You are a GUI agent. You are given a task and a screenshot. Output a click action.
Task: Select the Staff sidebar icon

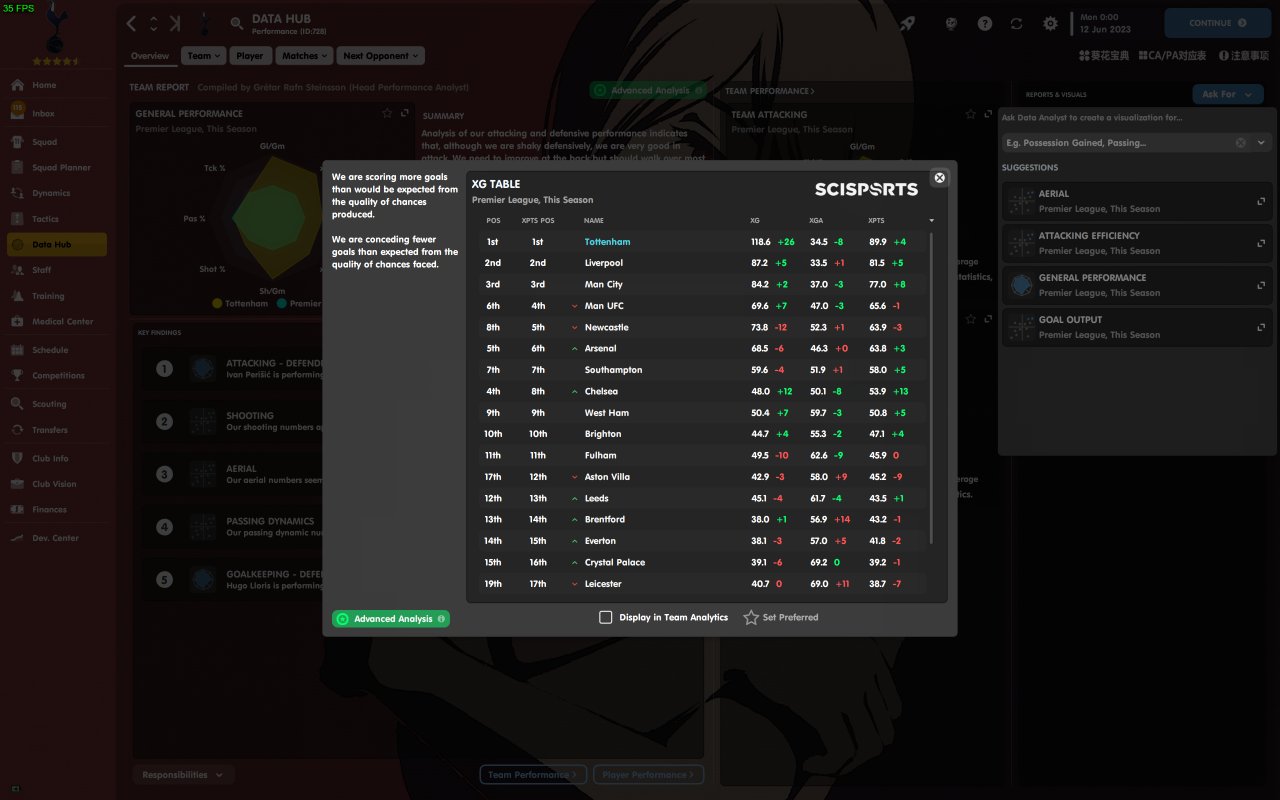point(17,270)
